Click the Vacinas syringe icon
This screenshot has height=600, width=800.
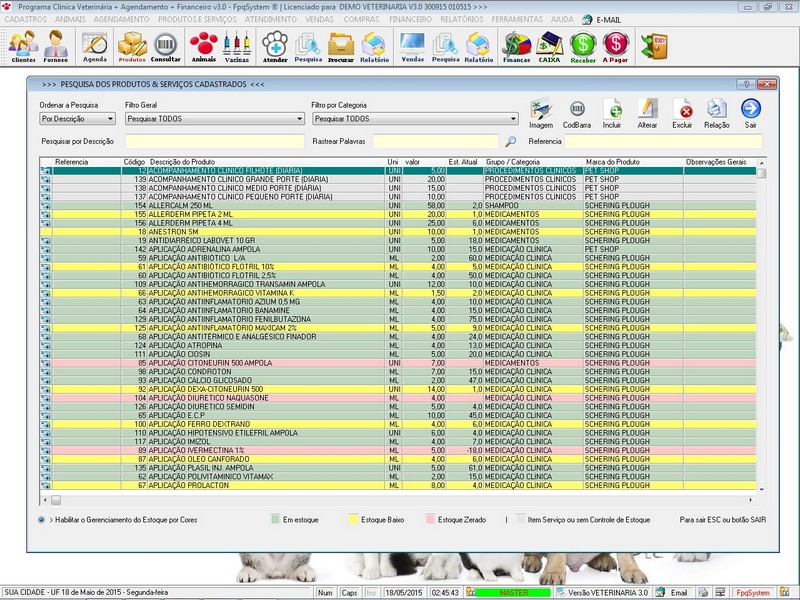[x=237, y=44]
